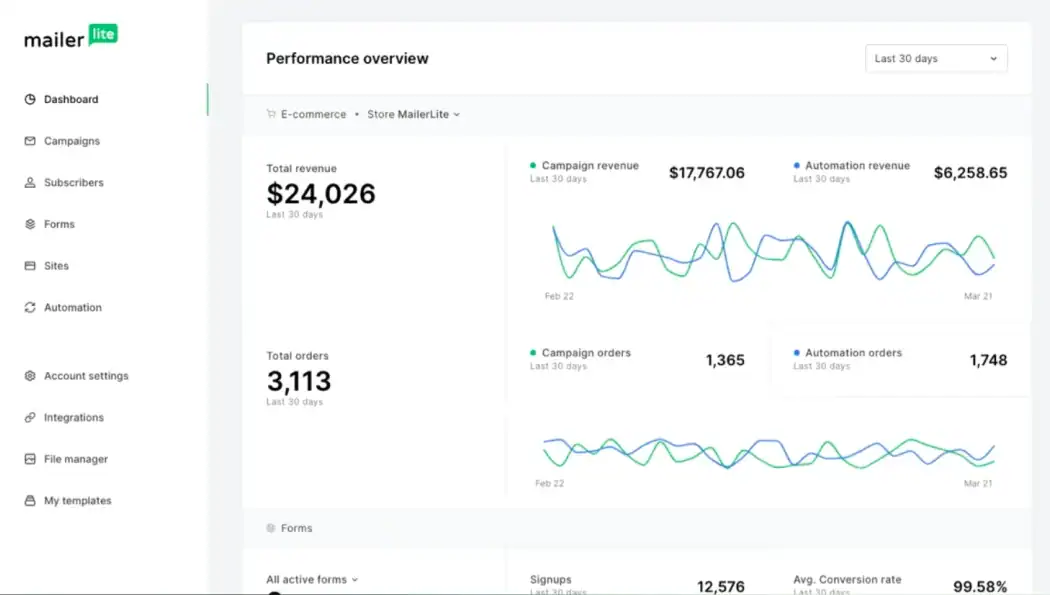The image size is (1050, 595).
Task: Click the E-commerce breadcrumb label
Action: click(x=312, y=114)
